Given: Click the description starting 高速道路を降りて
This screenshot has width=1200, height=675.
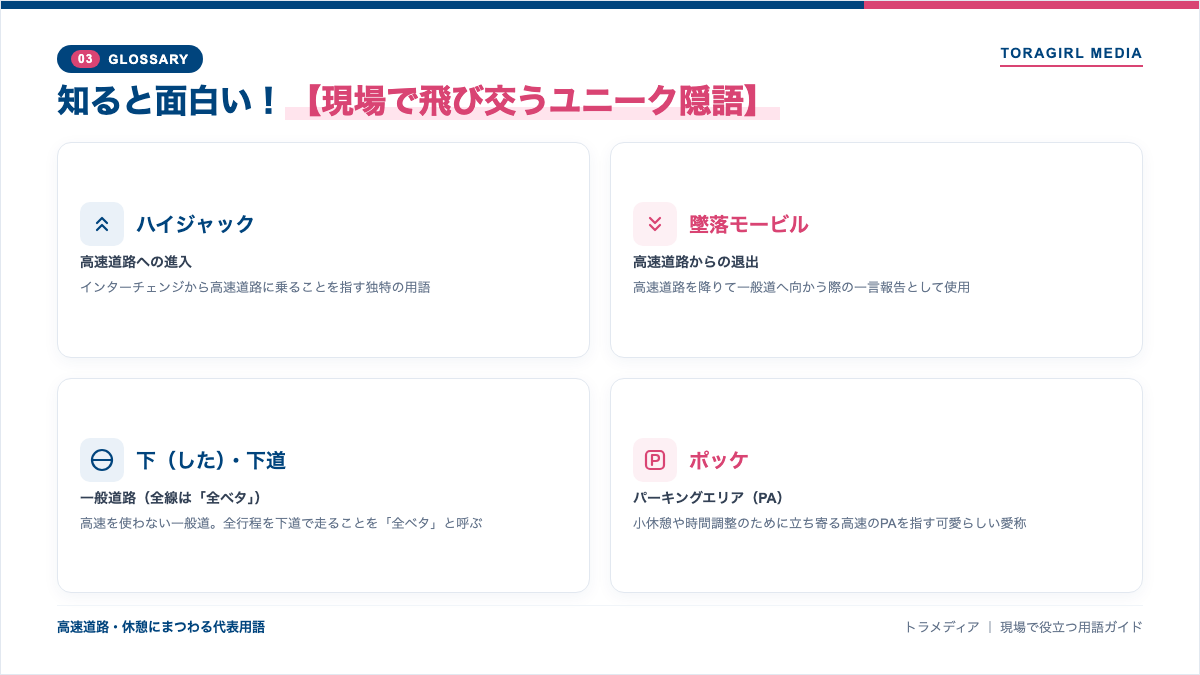Looking at the screenshot, I should [802, 287].
